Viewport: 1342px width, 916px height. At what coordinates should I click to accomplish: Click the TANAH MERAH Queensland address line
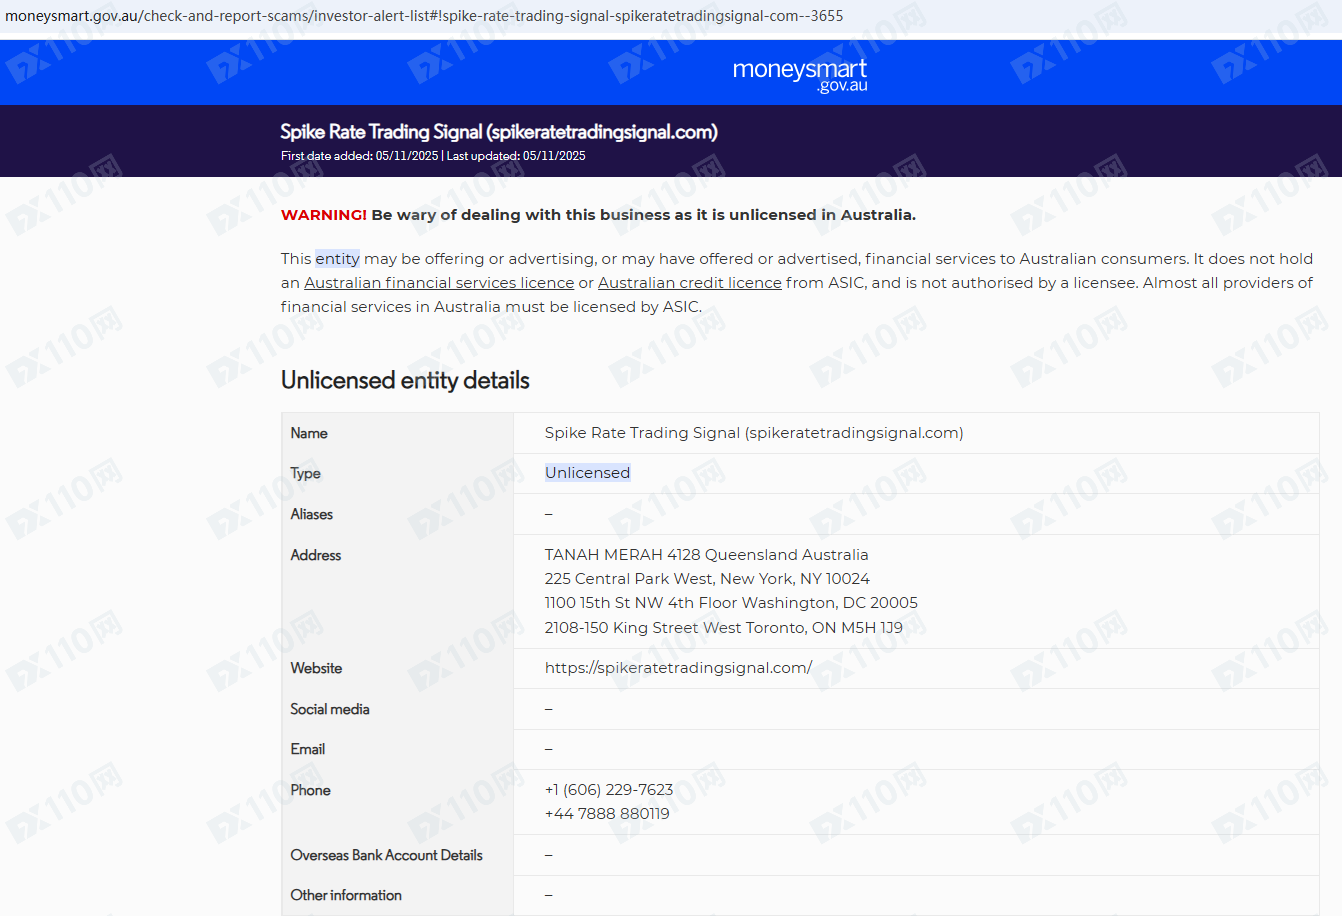tap(706, 555)
